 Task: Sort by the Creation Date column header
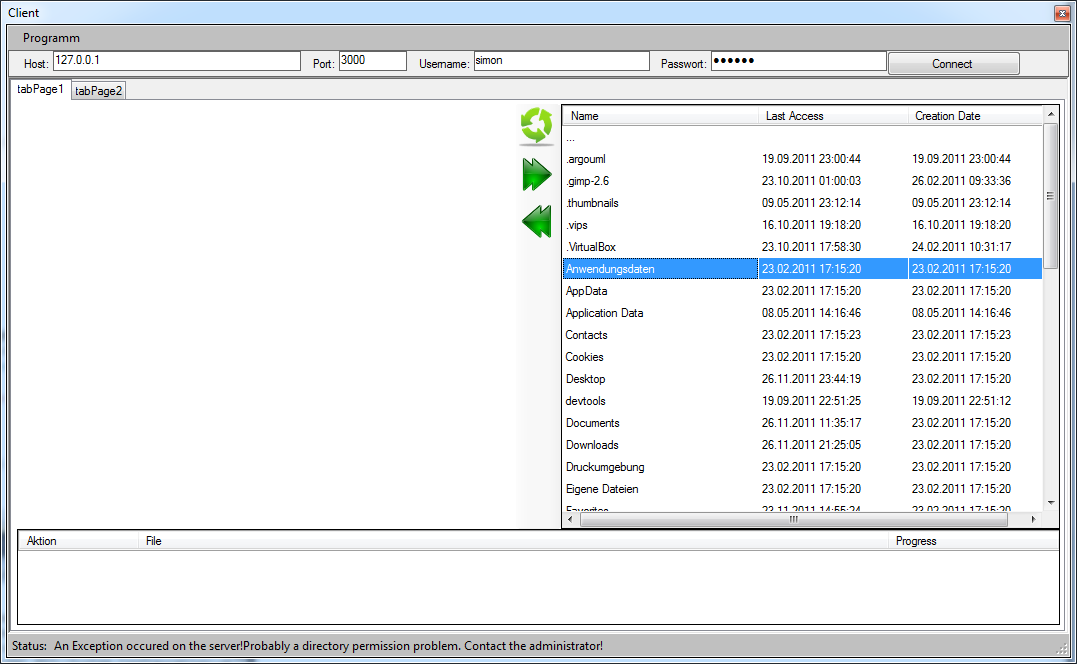975,115
